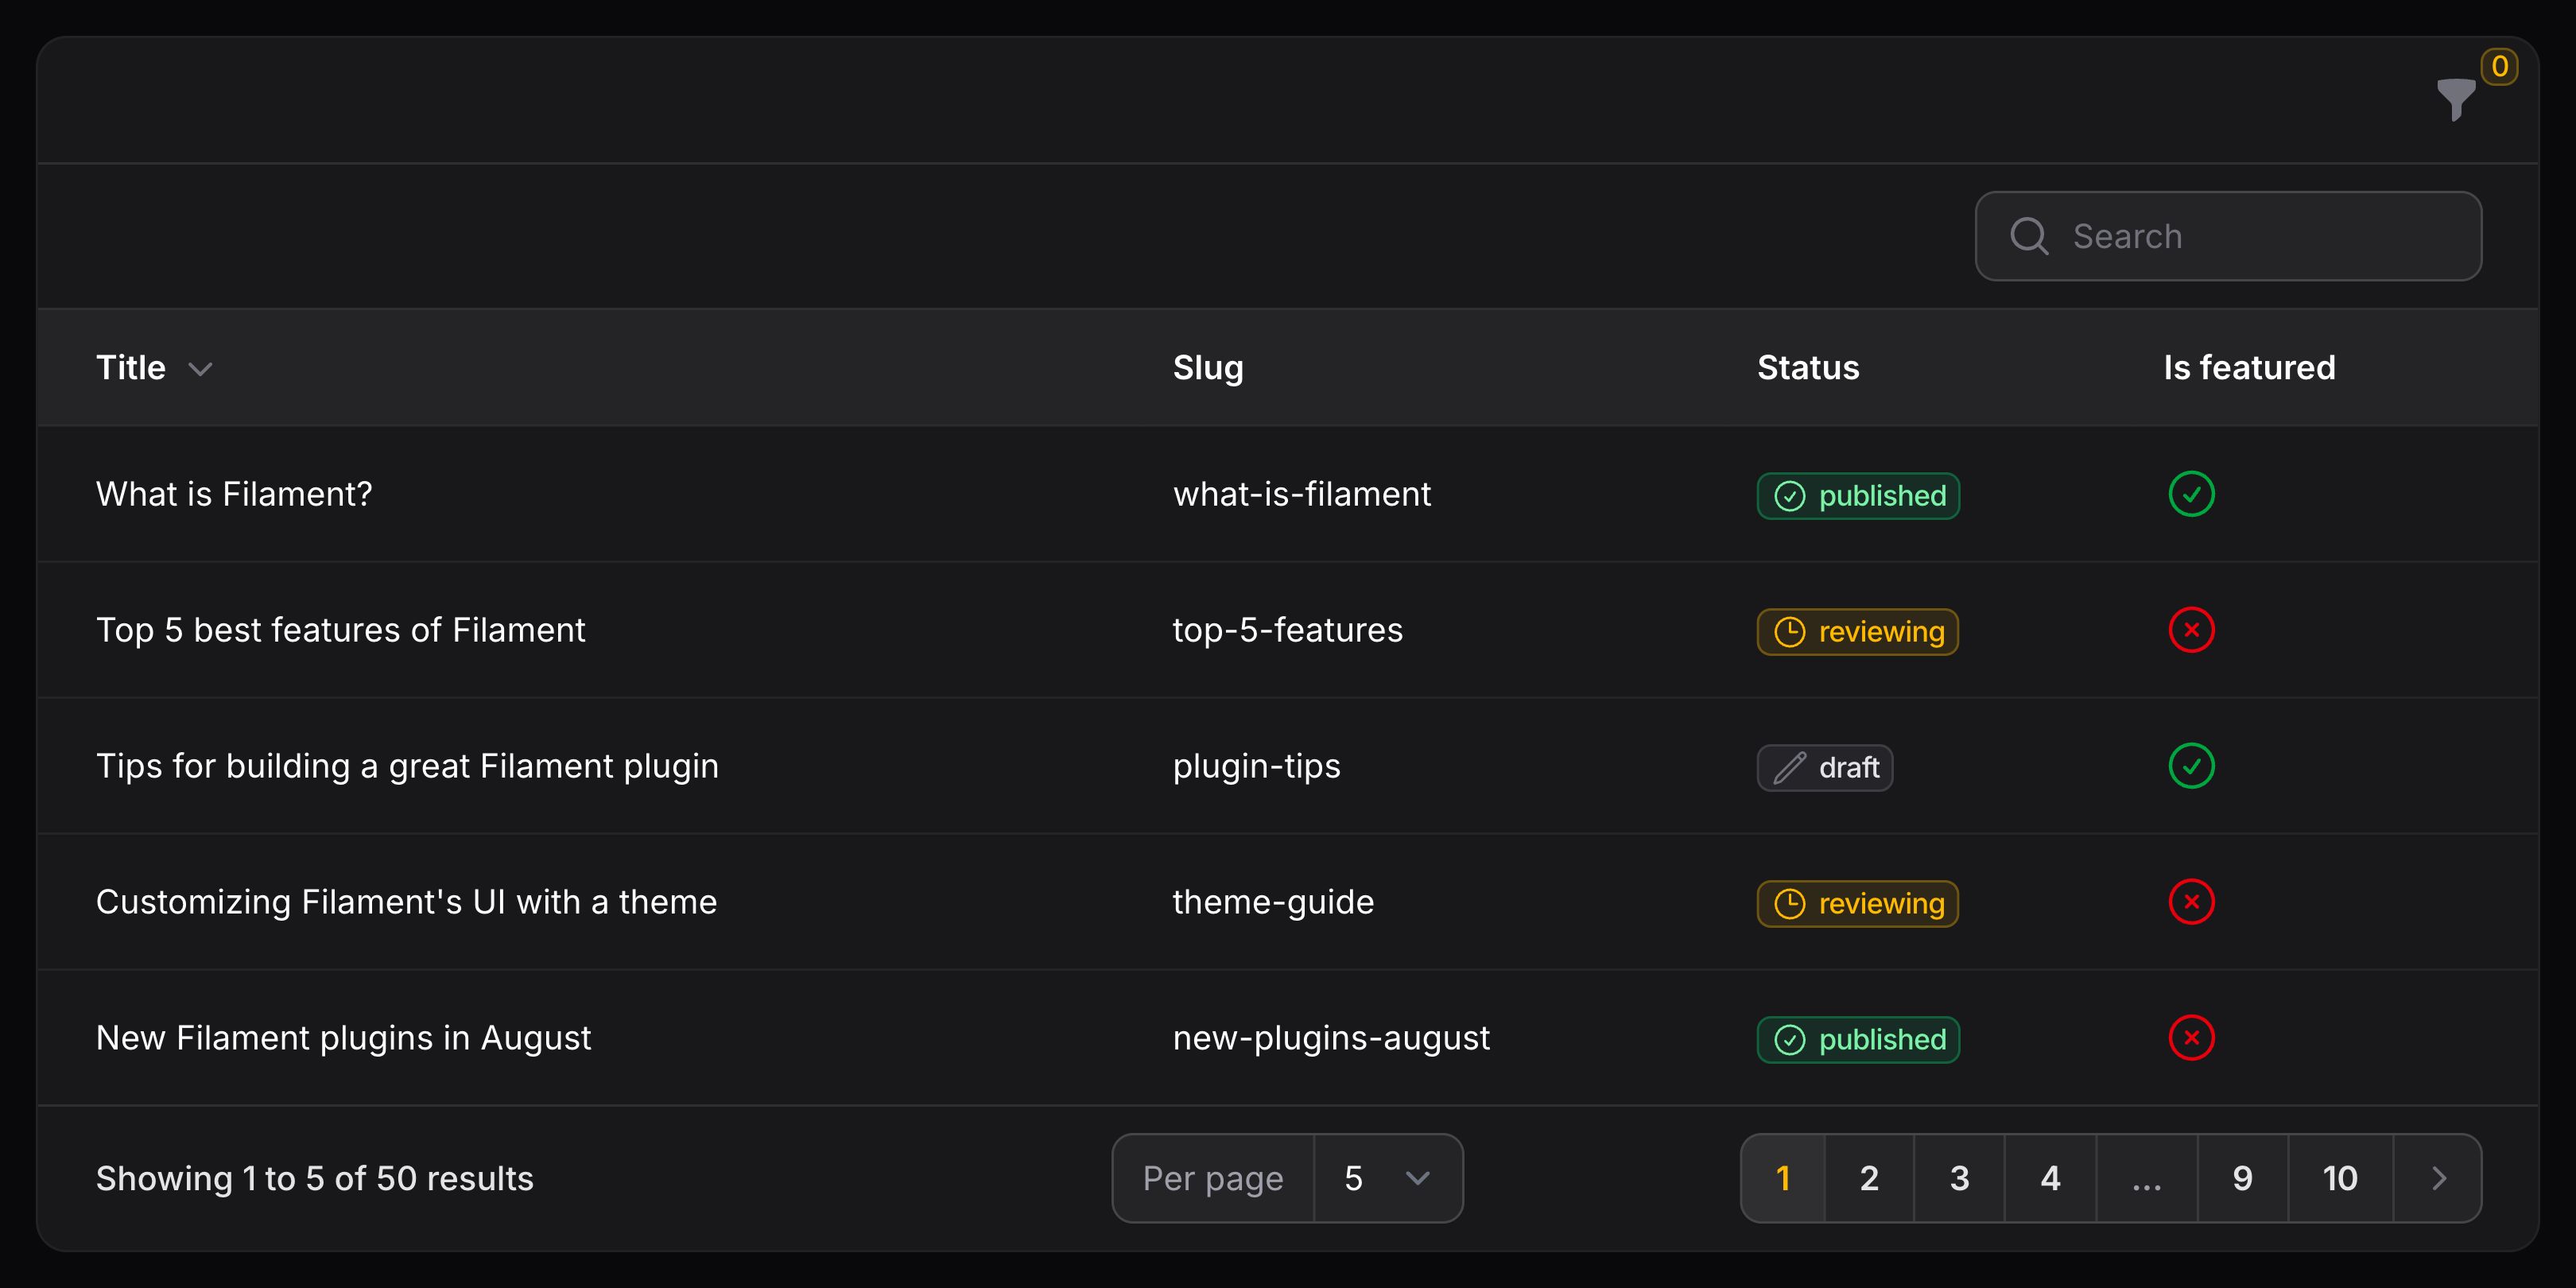This screenshot has height=1288, width=2576.
Task: Select 'Customizing Filament's UI with a theme'
Action: 406,902
